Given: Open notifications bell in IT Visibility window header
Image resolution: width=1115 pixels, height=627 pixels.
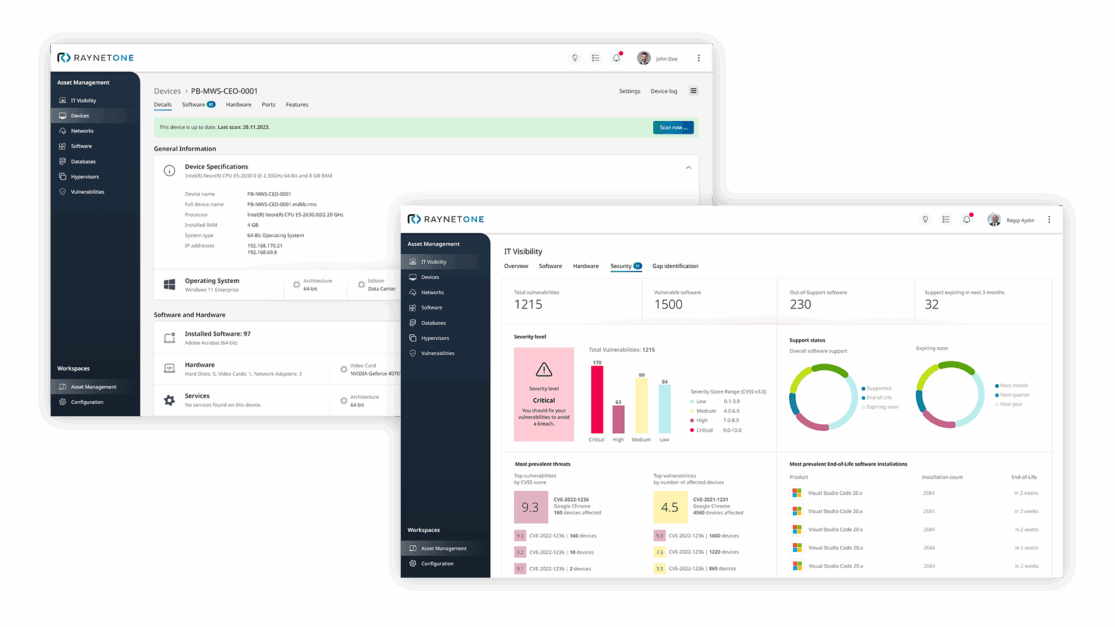Looking at the screenshot, I should click(967, 219).
